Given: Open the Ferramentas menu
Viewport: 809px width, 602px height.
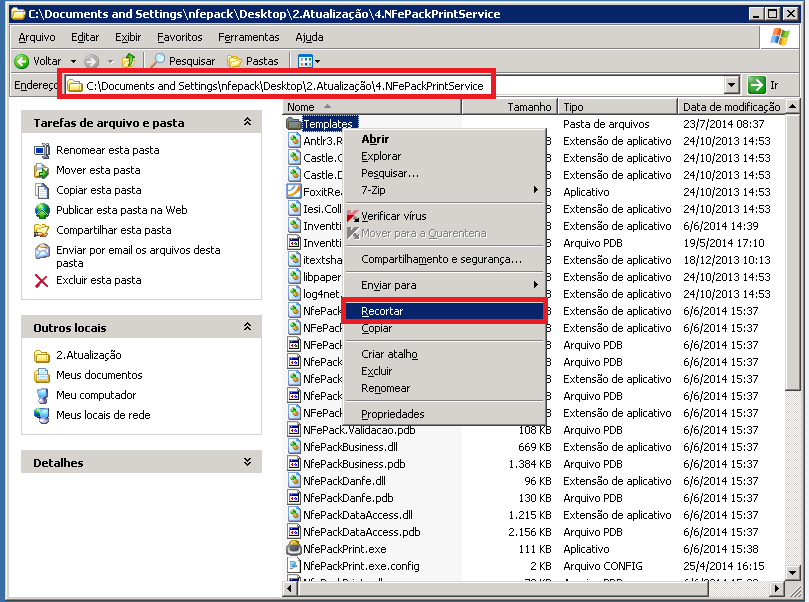Looking at the screenshot, I should coord(248,37).
